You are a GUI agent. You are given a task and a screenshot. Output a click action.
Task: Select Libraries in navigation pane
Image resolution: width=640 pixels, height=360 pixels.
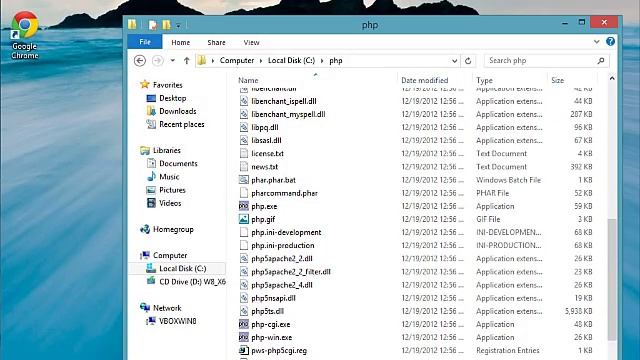pos(167,151)
